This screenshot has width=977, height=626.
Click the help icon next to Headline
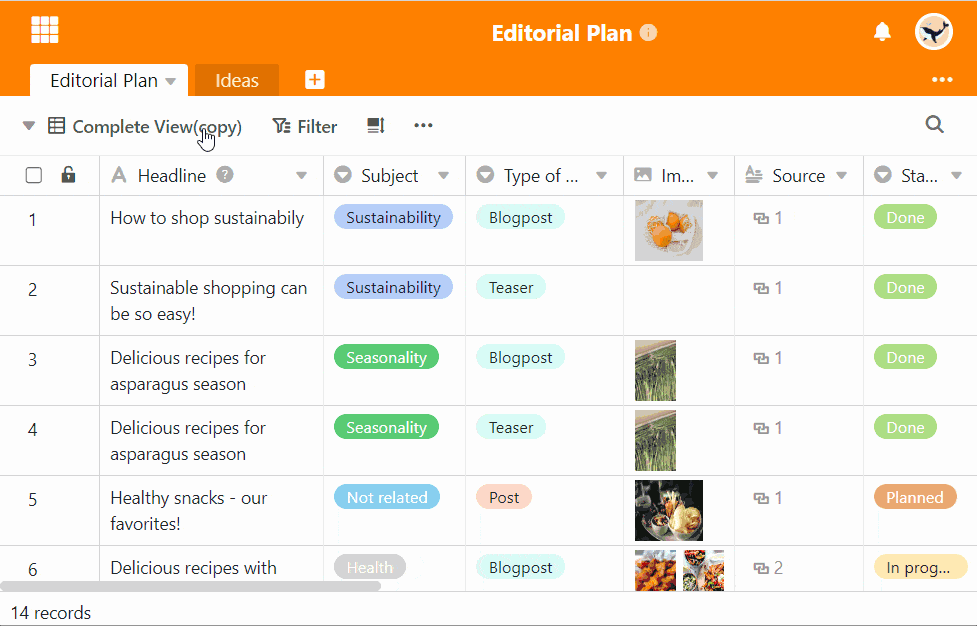(x=225, y=175)
